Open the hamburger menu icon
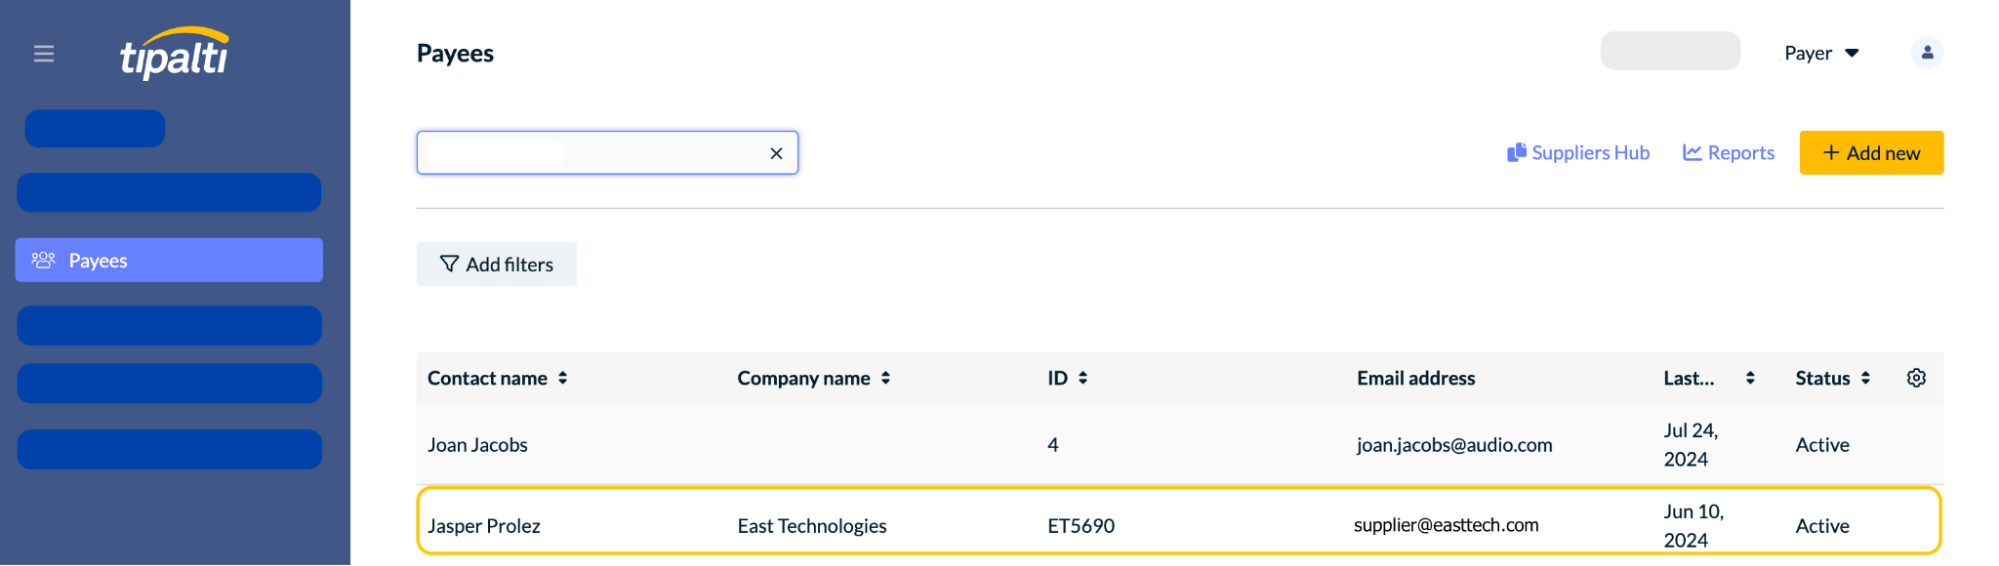 click(x=44, y=54)
